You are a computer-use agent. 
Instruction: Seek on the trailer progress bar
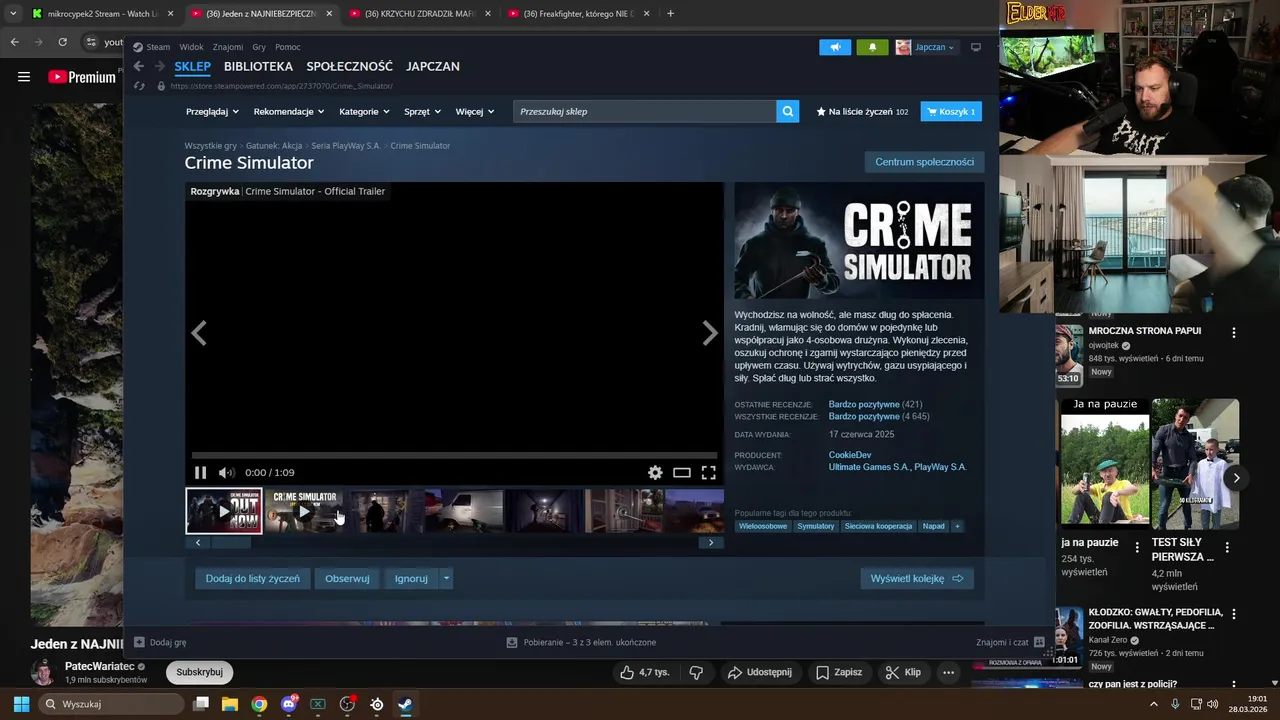tap(454, 455)
